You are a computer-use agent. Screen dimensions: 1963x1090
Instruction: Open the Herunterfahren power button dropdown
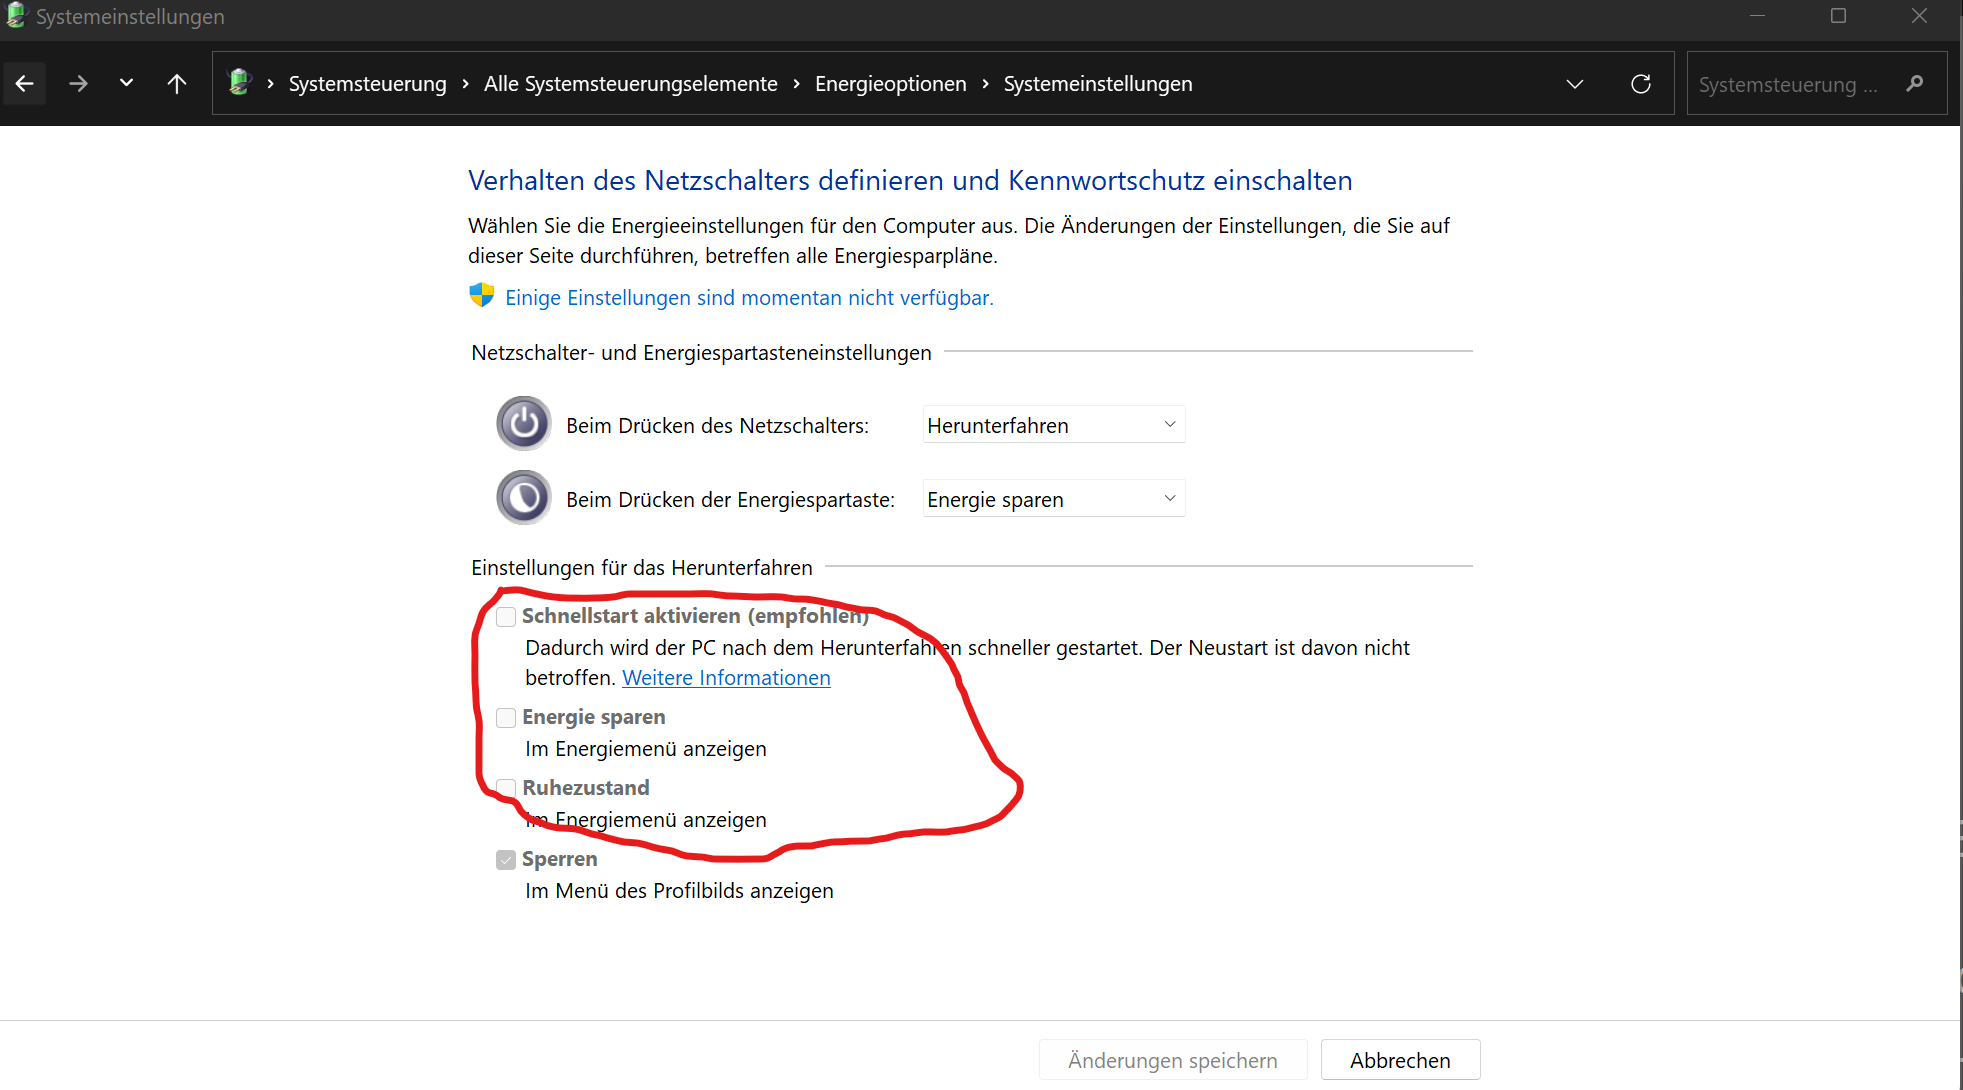1053,425
